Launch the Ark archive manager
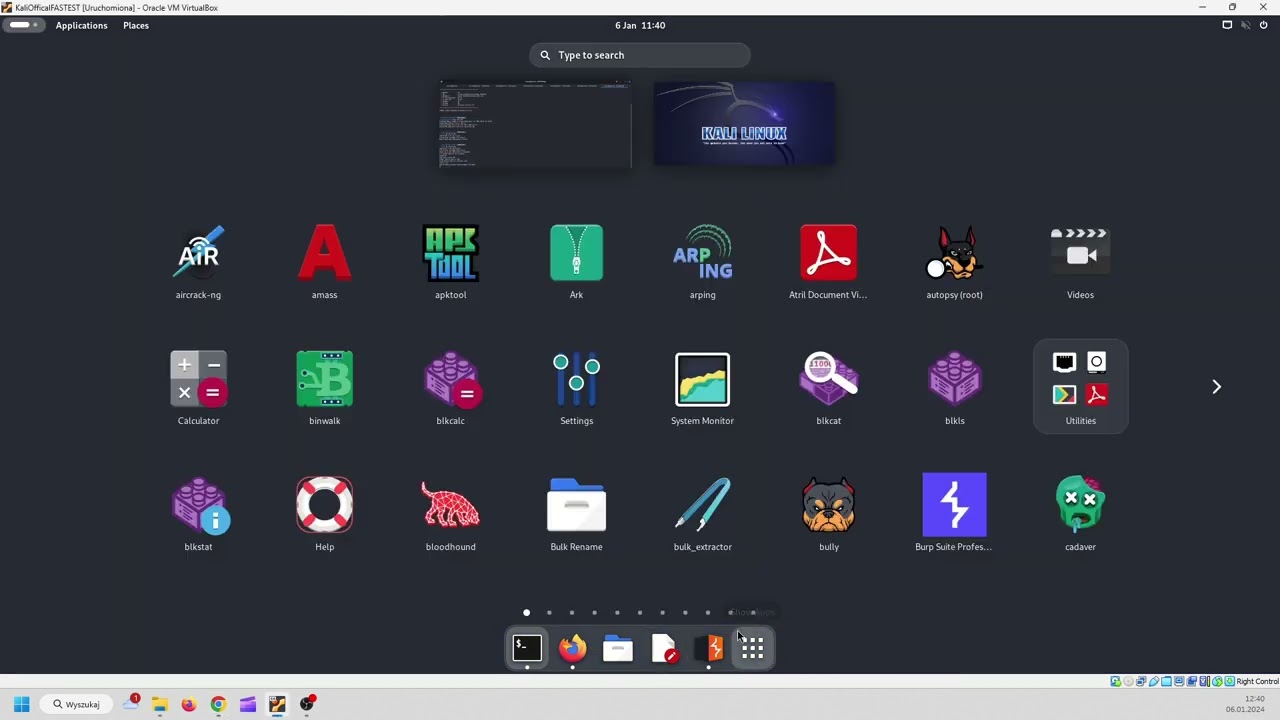 coord(576,262)
